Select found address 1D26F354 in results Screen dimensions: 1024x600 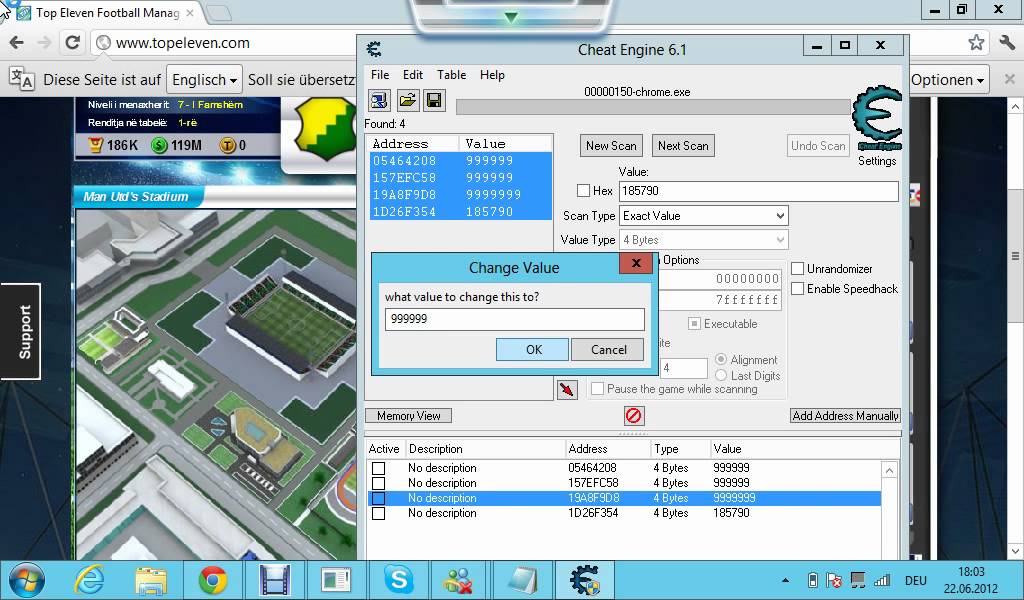coord(460,212)
